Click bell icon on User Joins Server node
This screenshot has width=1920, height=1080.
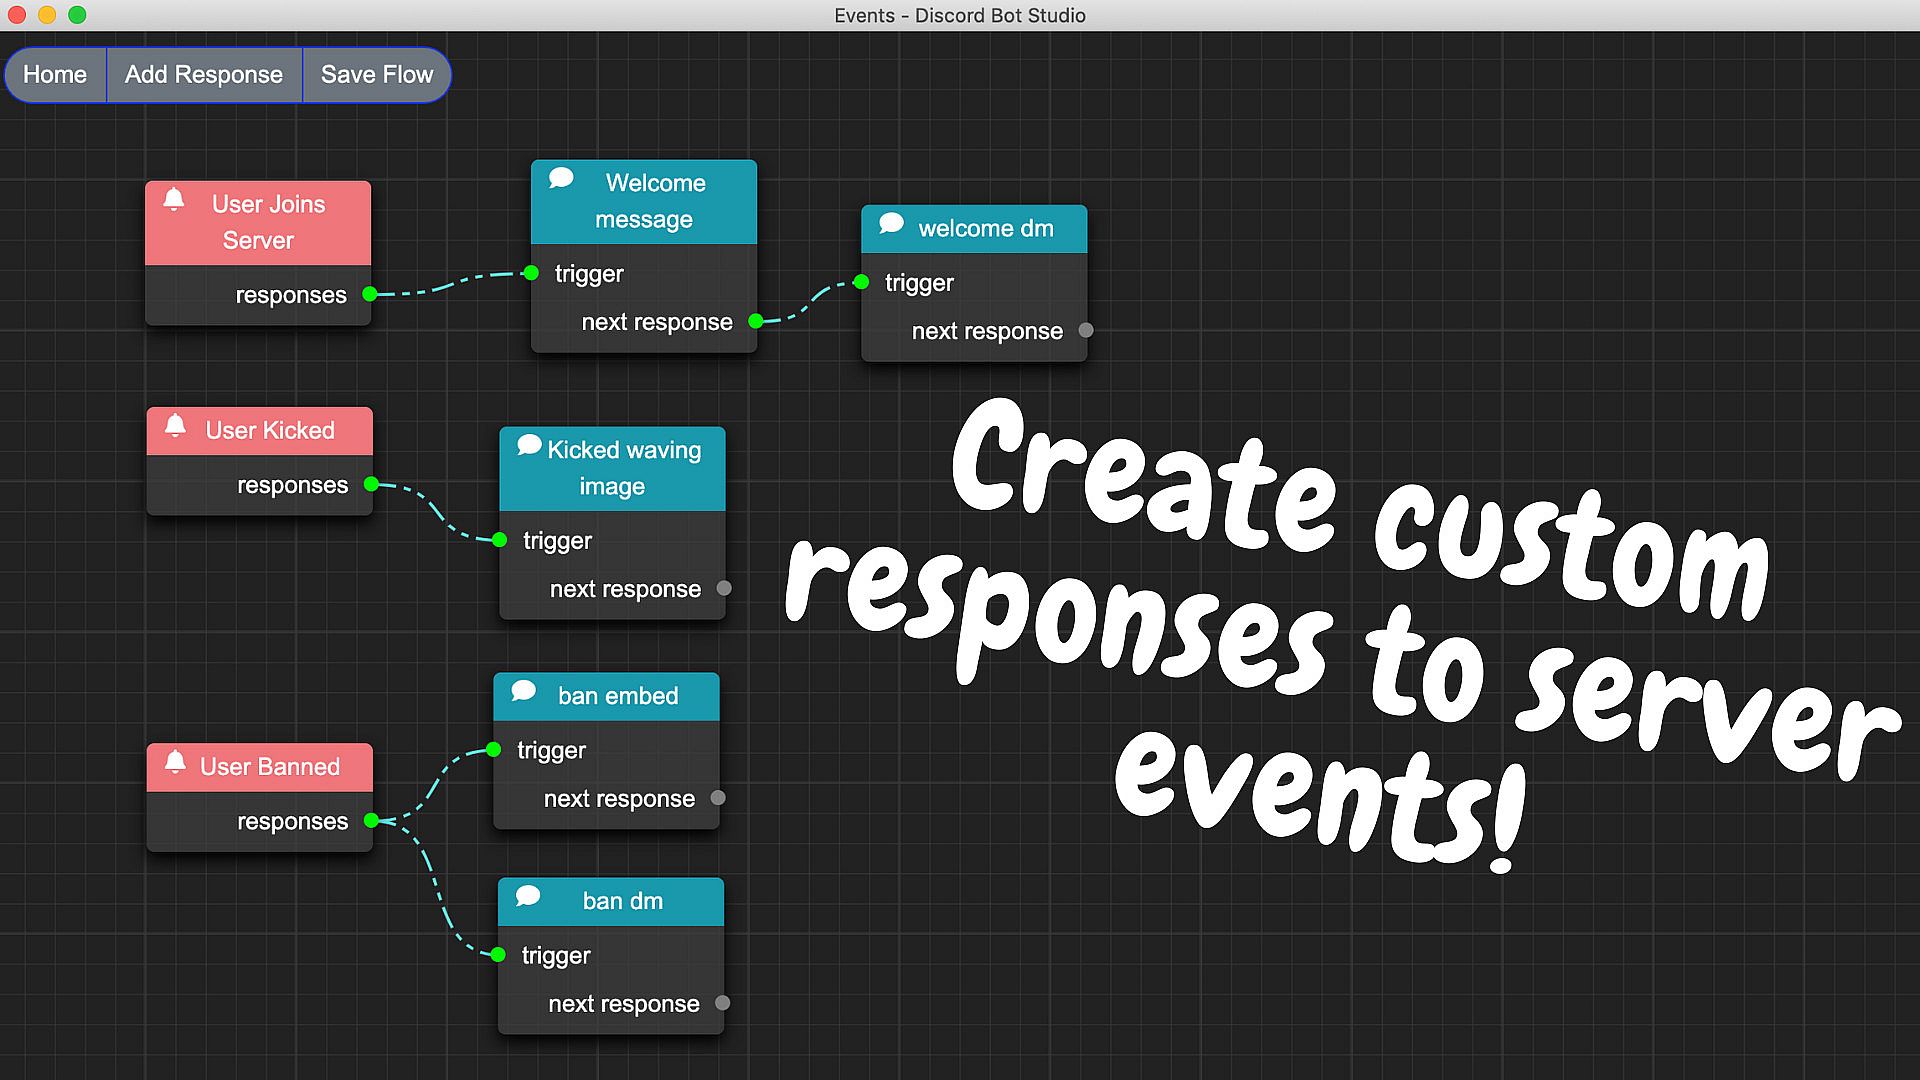[174, 199]
